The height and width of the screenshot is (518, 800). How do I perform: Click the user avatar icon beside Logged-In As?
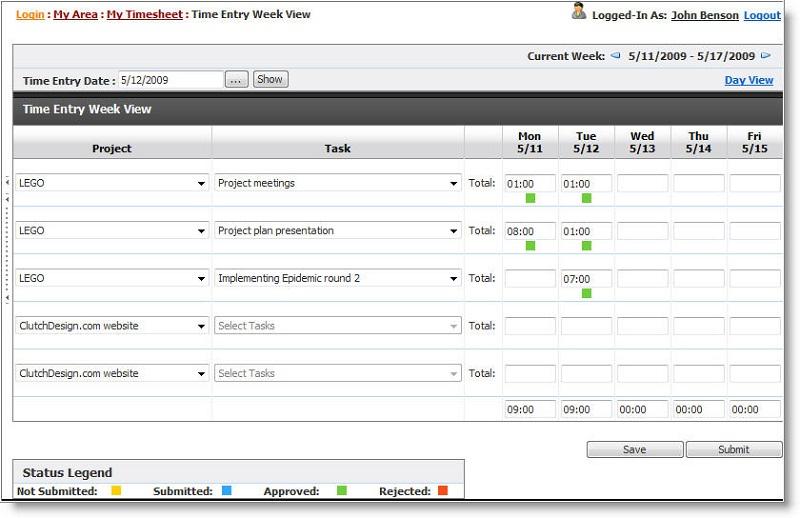coord(579,11)
